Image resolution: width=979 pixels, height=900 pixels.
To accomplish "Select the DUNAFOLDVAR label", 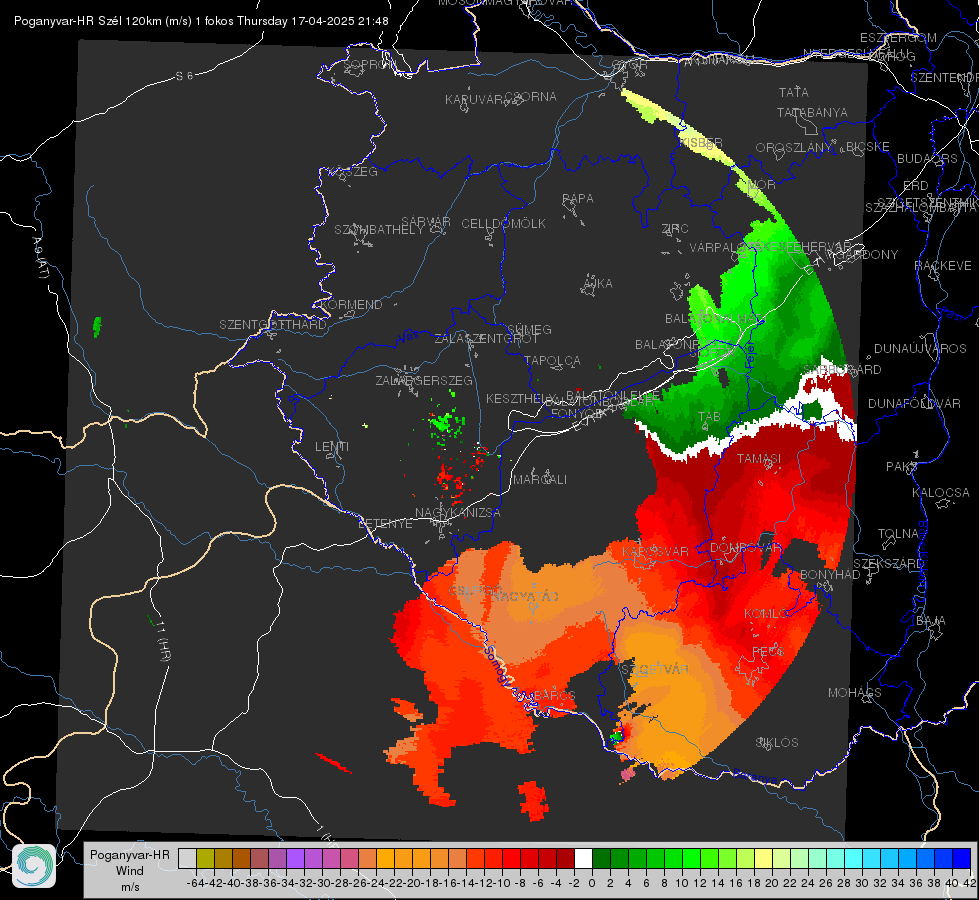I will pos(914,404).
